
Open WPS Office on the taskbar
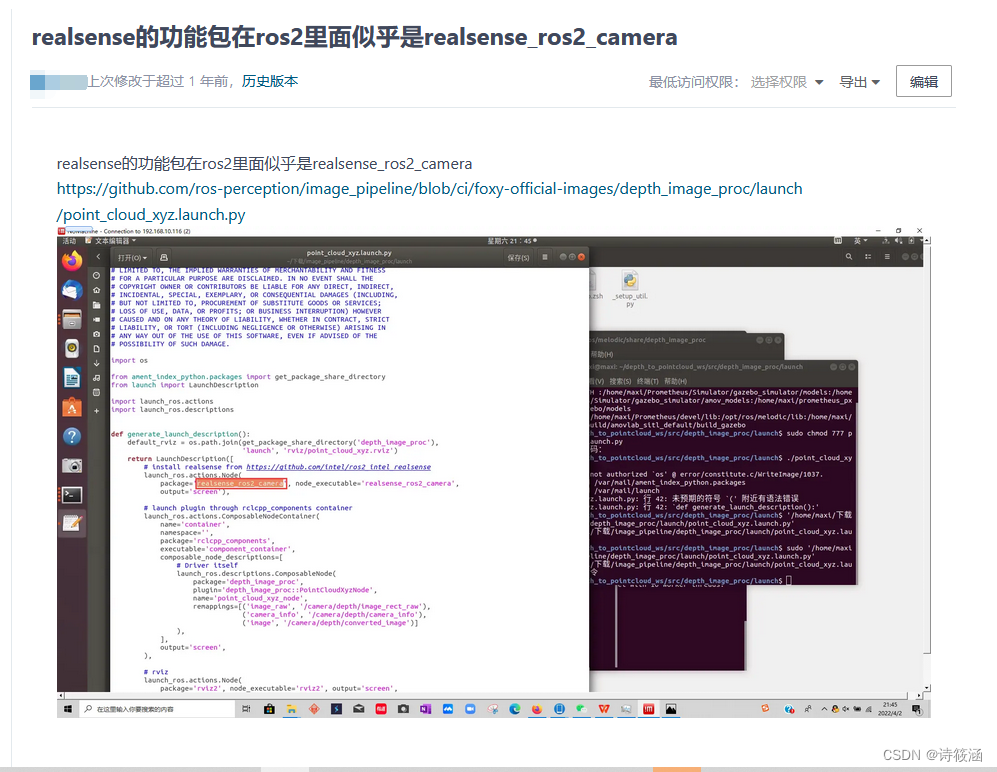pos(603,708)
